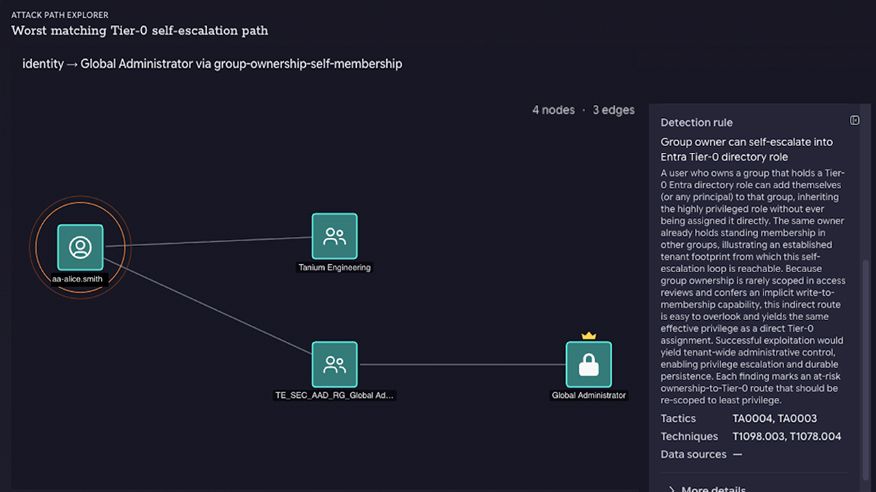Click the 'Worst matching Tier-0 self-escalation path' title
Viewport: 876px width, 492px height.
click(140, 31)
